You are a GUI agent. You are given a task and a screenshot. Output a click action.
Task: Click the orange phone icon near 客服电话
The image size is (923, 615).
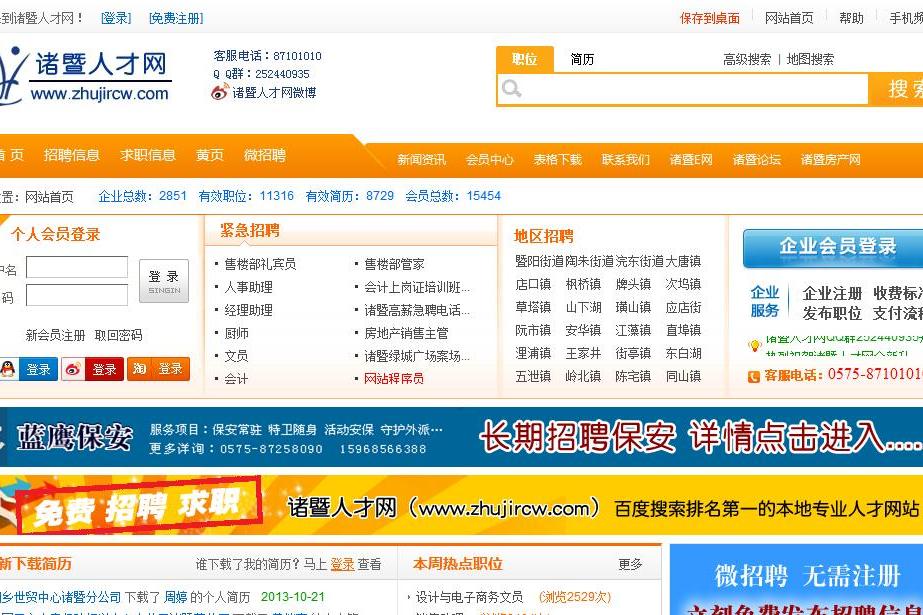pyautogui.click(x=753, y=376)
